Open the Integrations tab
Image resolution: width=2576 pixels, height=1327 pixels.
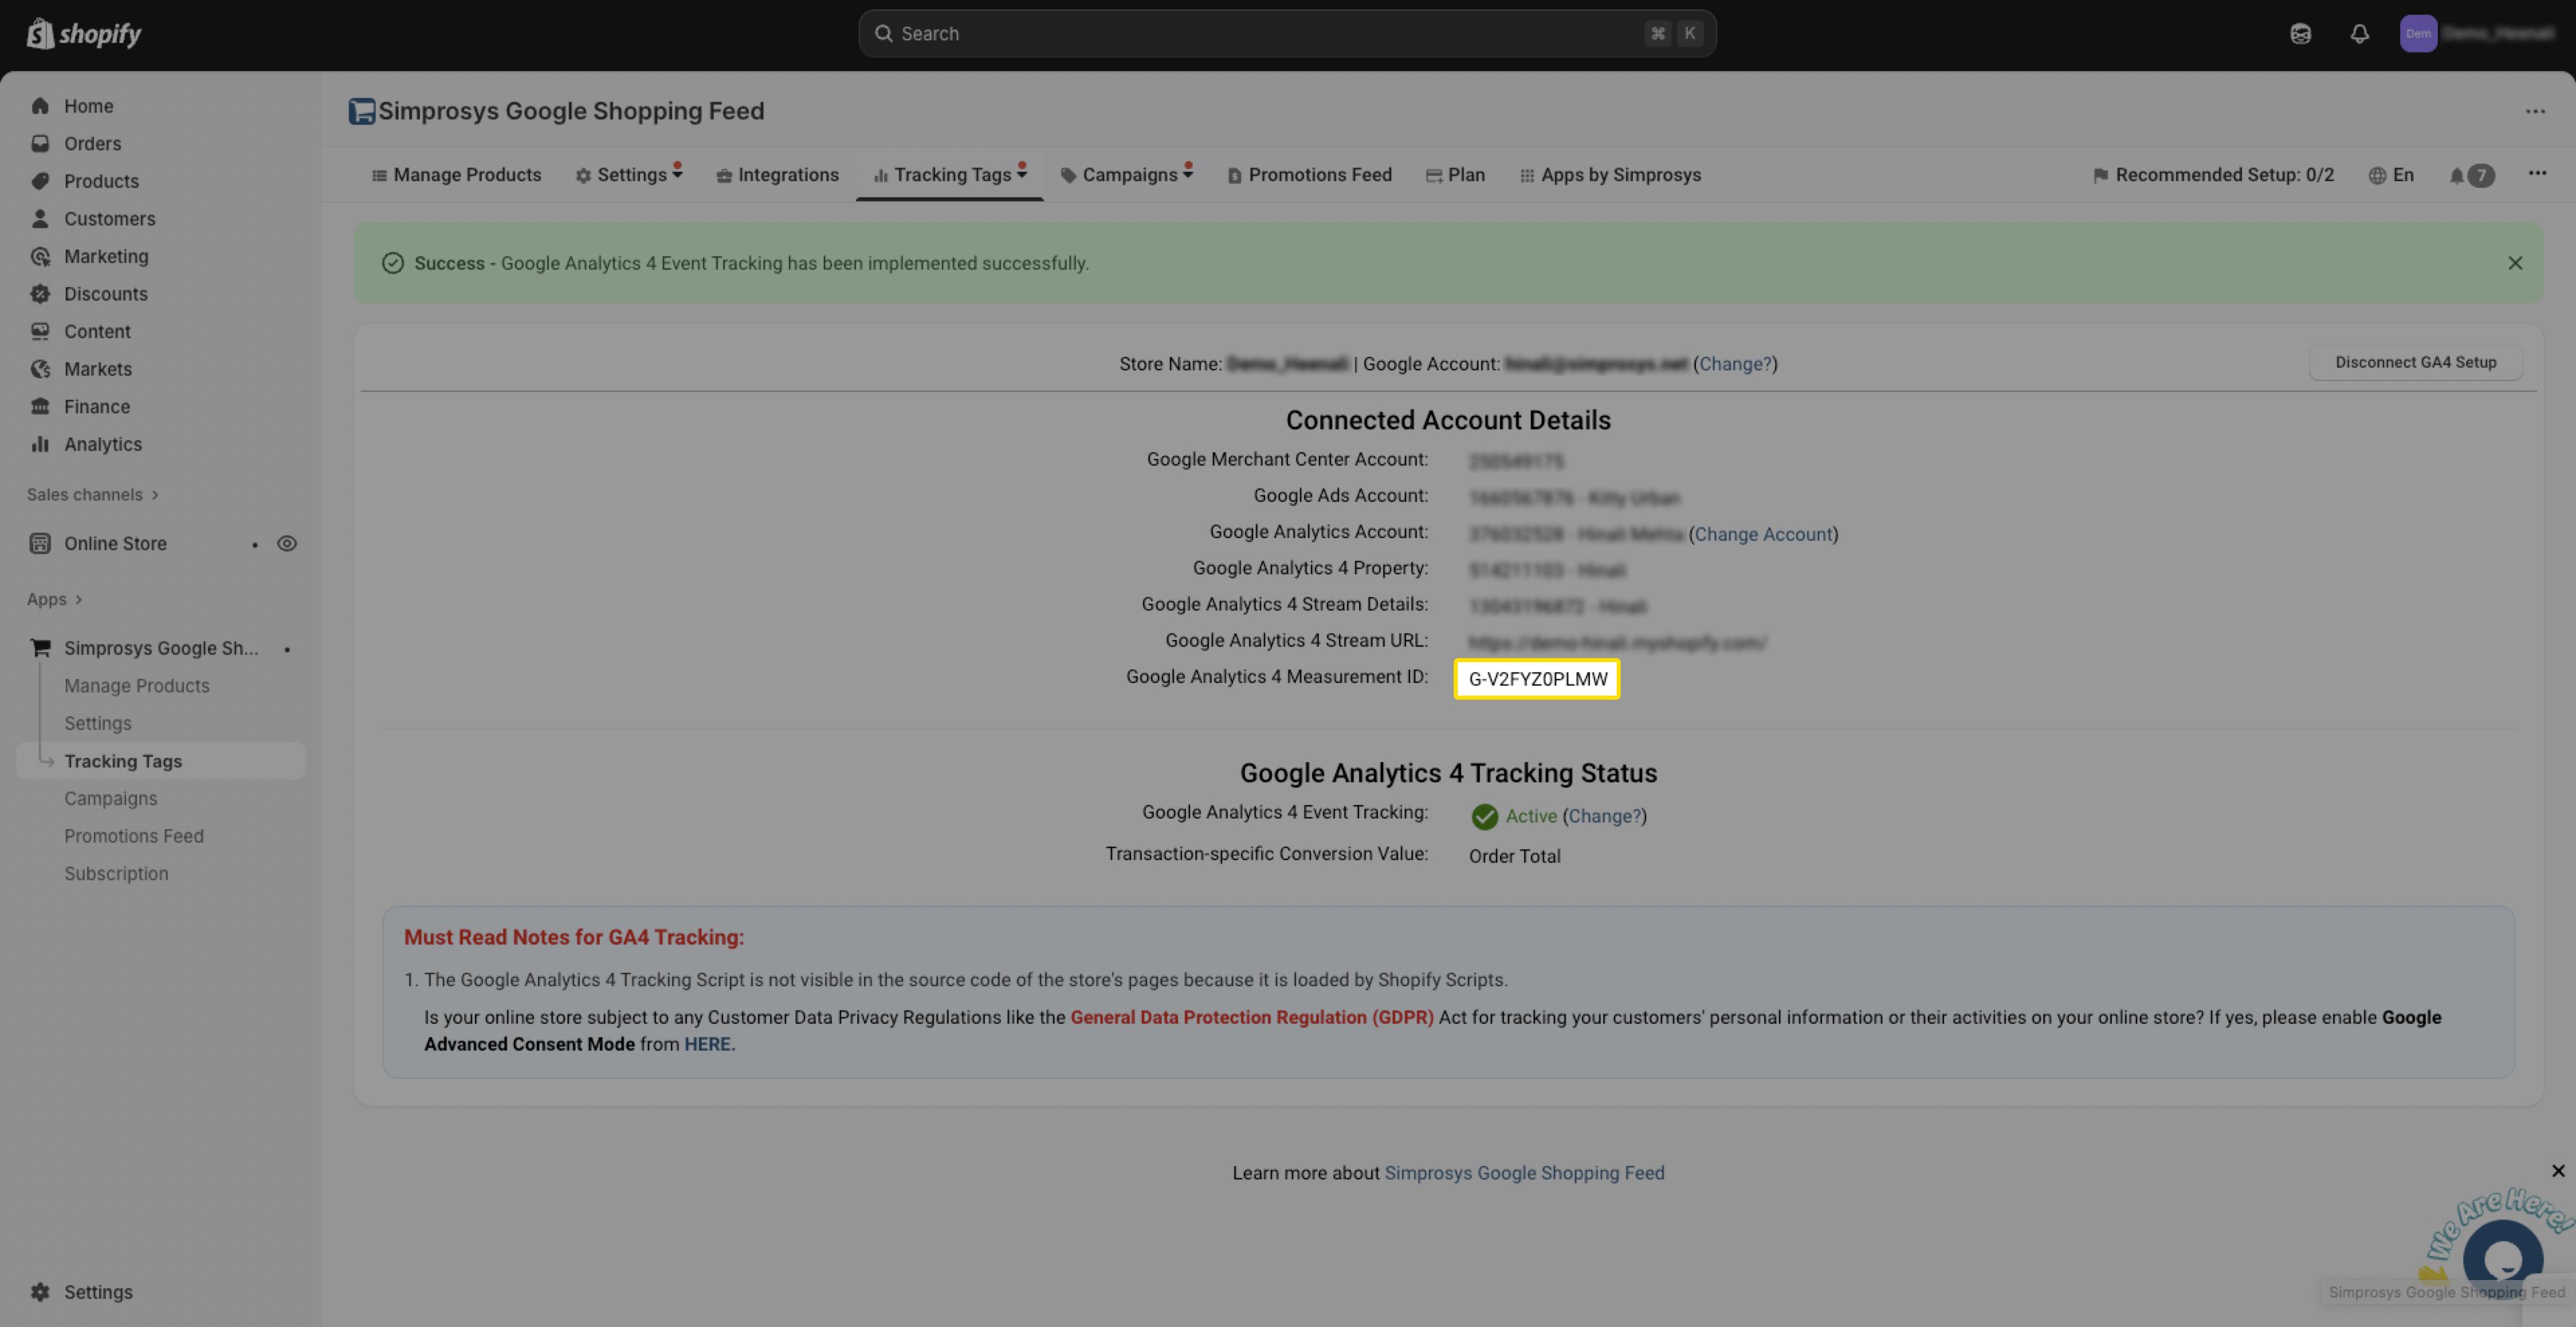coord(777,175)
